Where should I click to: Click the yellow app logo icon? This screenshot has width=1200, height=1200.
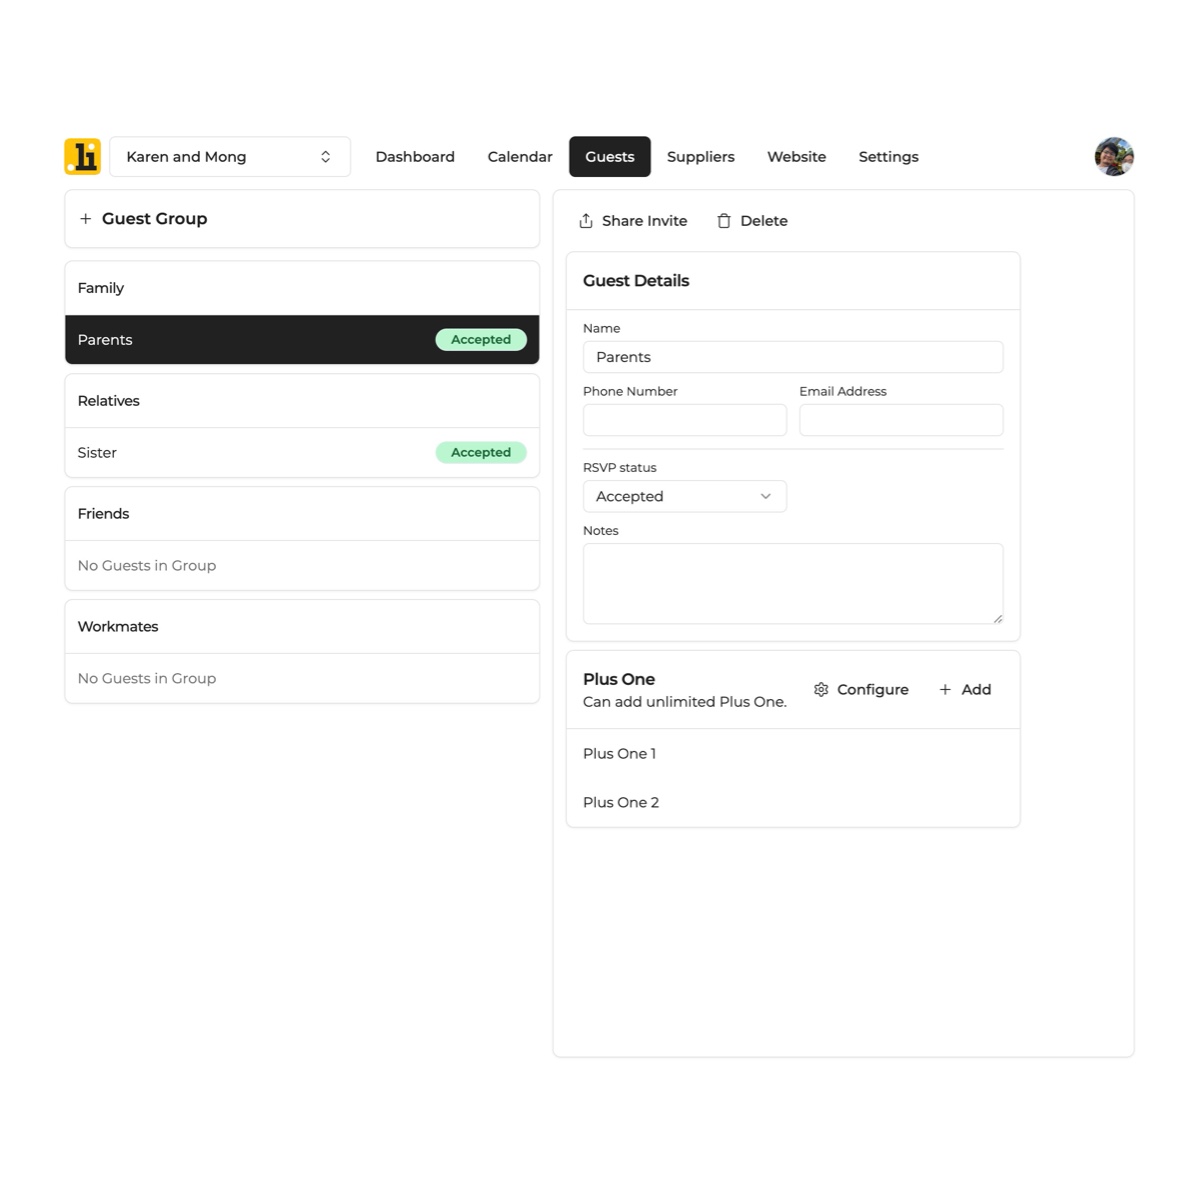tap(83, 156)
